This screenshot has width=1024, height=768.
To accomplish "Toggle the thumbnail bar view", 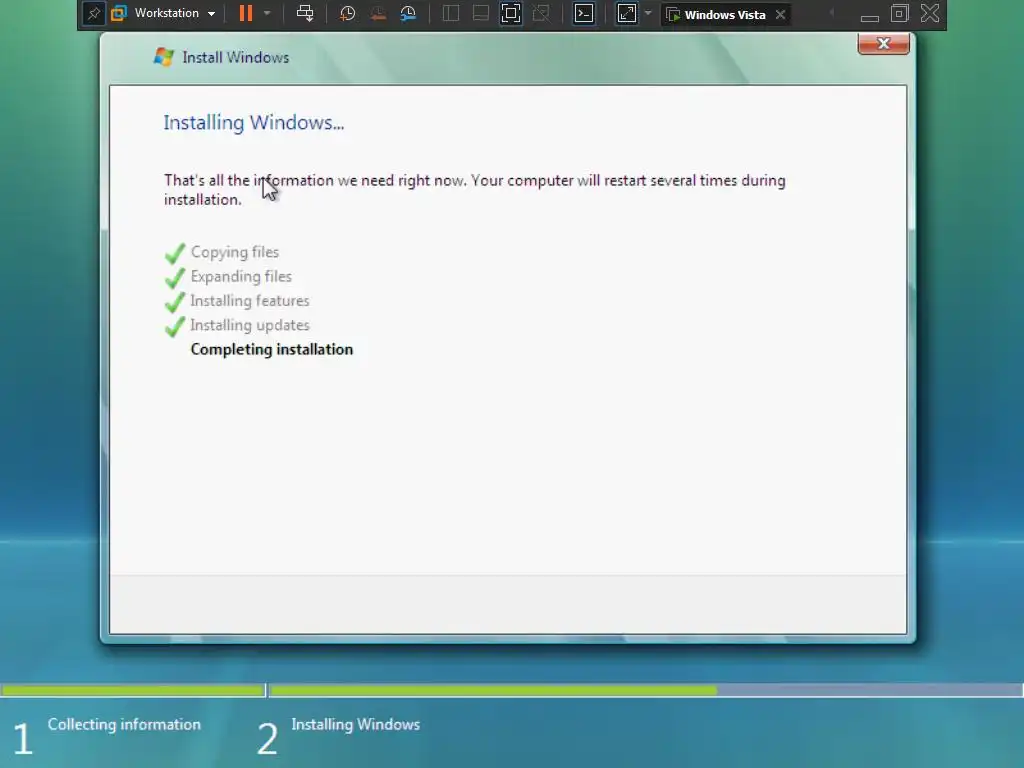I will point(481,13).
